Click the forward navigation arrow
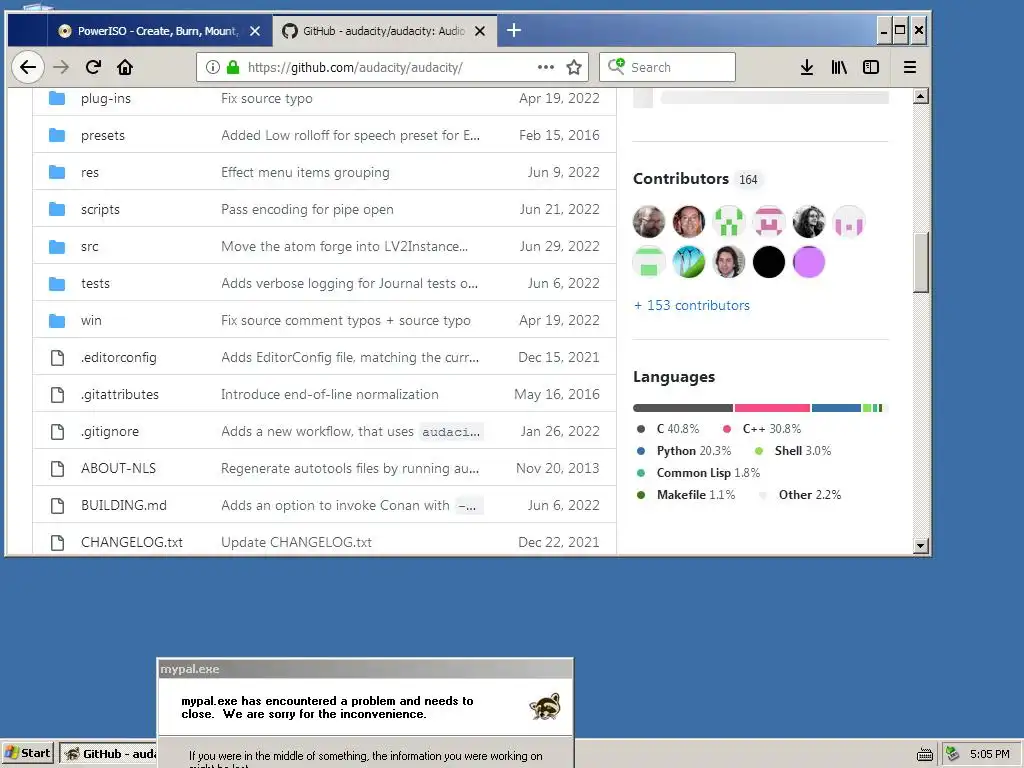 [x=61, y=67]
